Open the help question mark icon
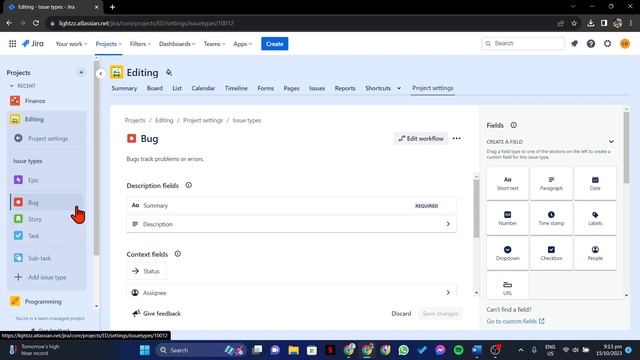 [x=591, y=43]
